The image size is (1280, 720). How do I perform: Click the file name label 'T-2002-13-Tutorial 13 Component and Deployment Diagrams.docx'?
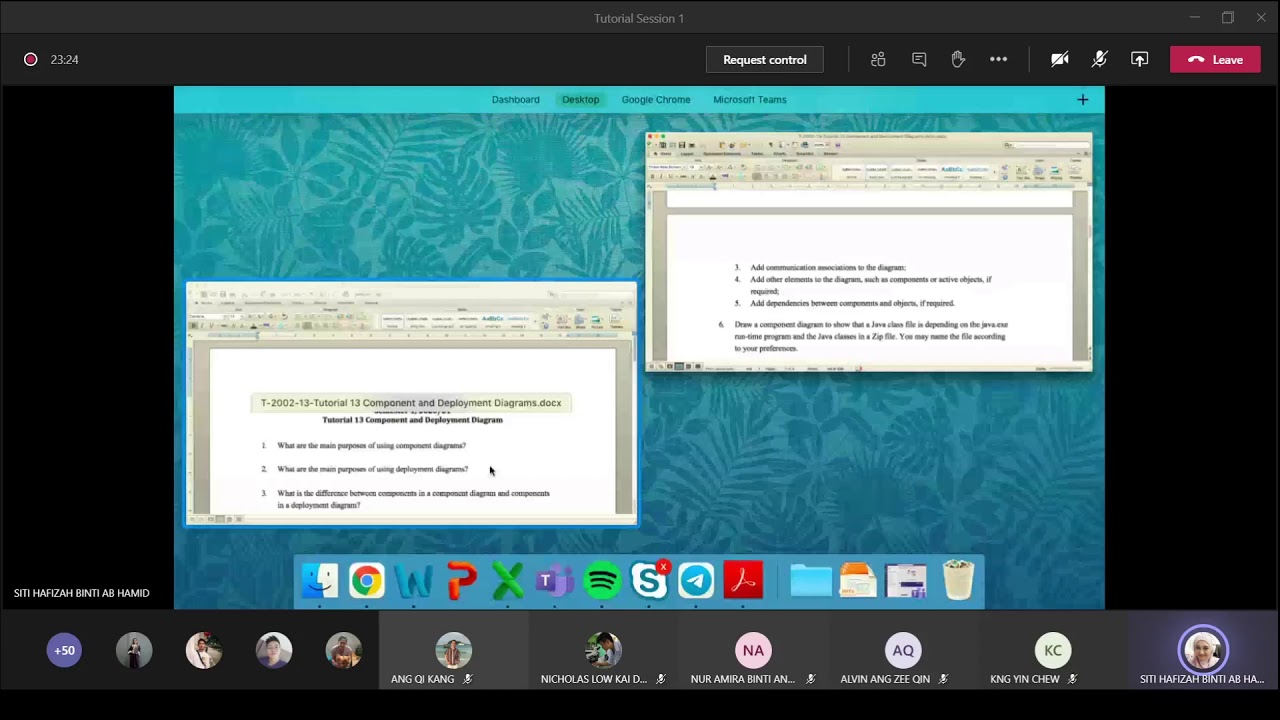pyautogui.click(x=411, y=403)
